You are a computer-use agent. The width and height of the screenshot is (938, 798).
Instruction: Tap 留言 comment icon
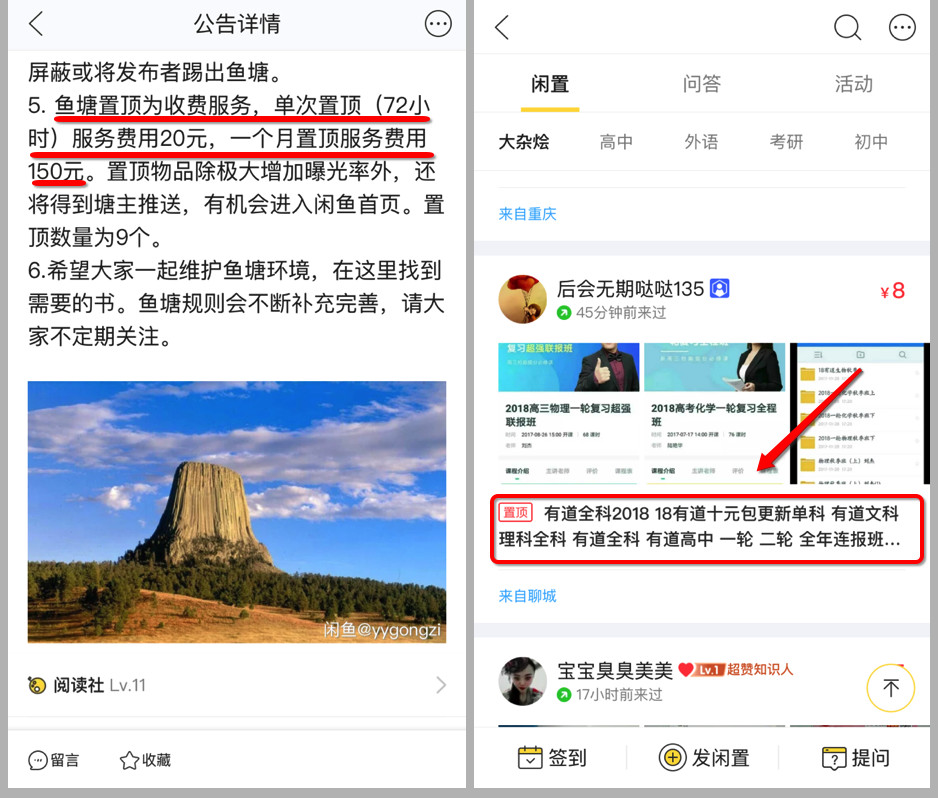[38, 760]
